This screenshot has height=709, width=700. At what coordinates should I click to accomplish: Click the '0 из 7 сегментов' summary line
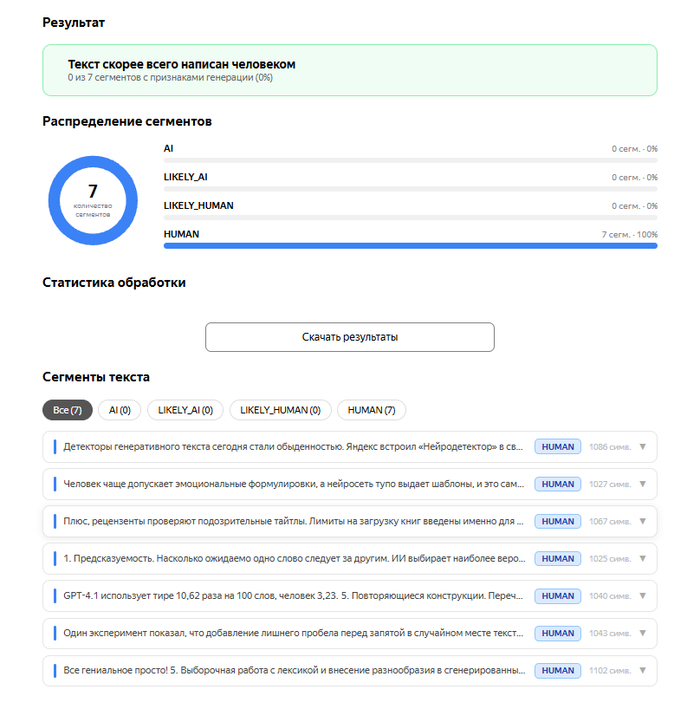tap(170, 77)
